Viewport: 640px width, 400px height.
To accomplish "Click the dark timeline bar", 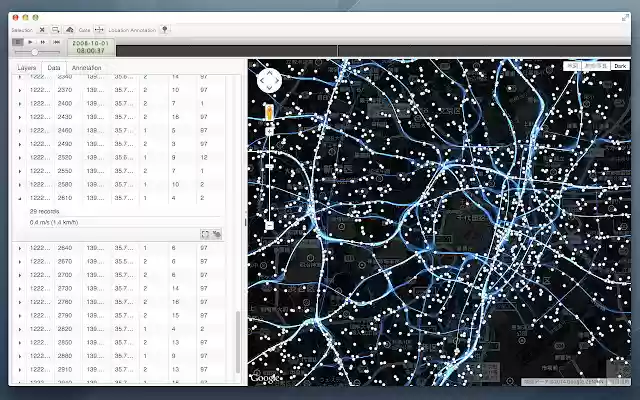I will [373, 51].
